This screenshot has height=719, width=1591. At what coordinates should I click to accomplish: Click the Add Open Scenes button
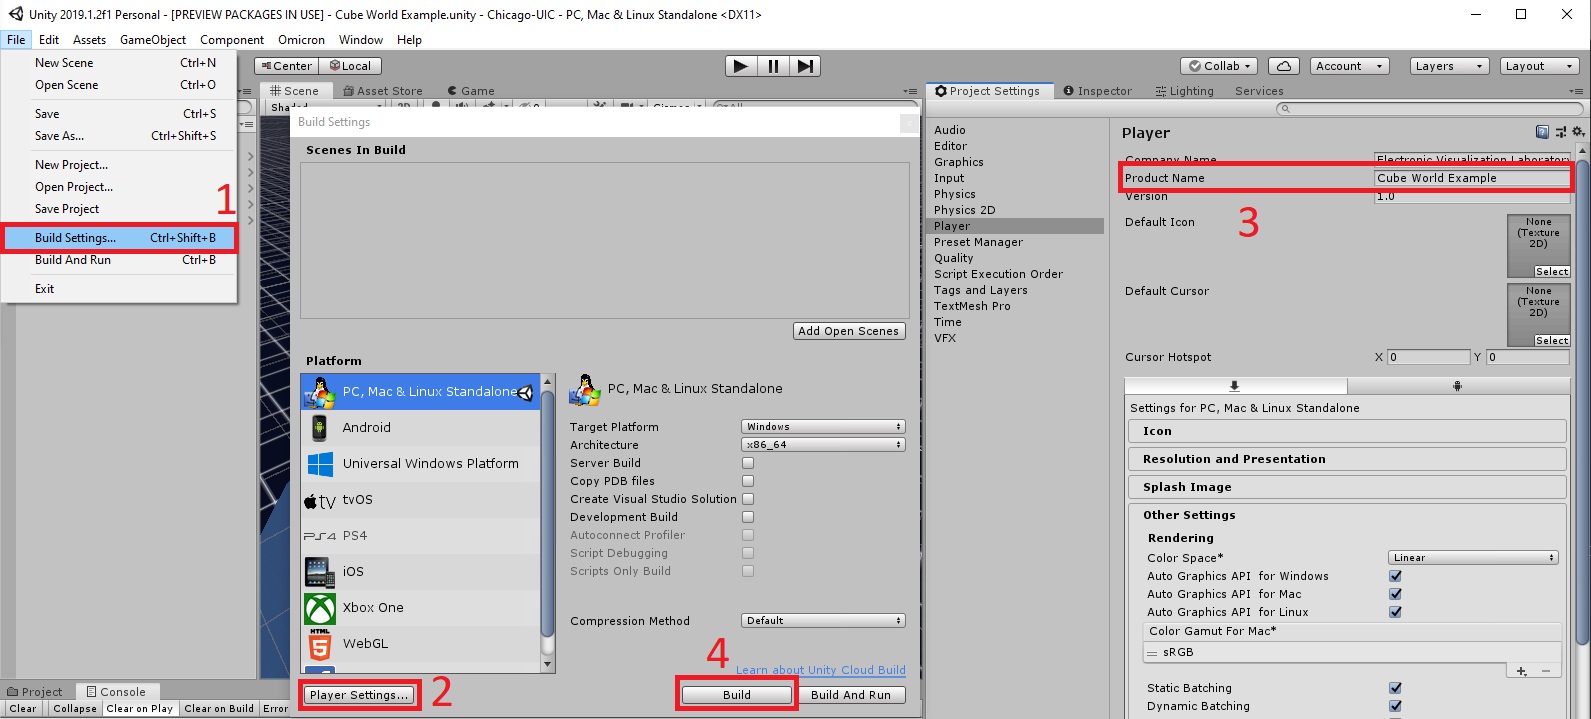pyautogui.click(x=849, y=331)
